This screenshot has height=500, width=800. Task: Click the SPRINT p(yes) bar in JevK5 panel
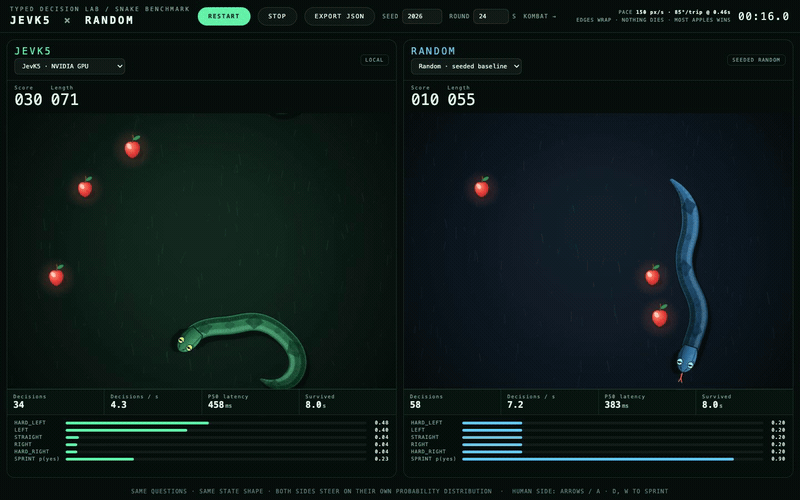tap(216, 459)
